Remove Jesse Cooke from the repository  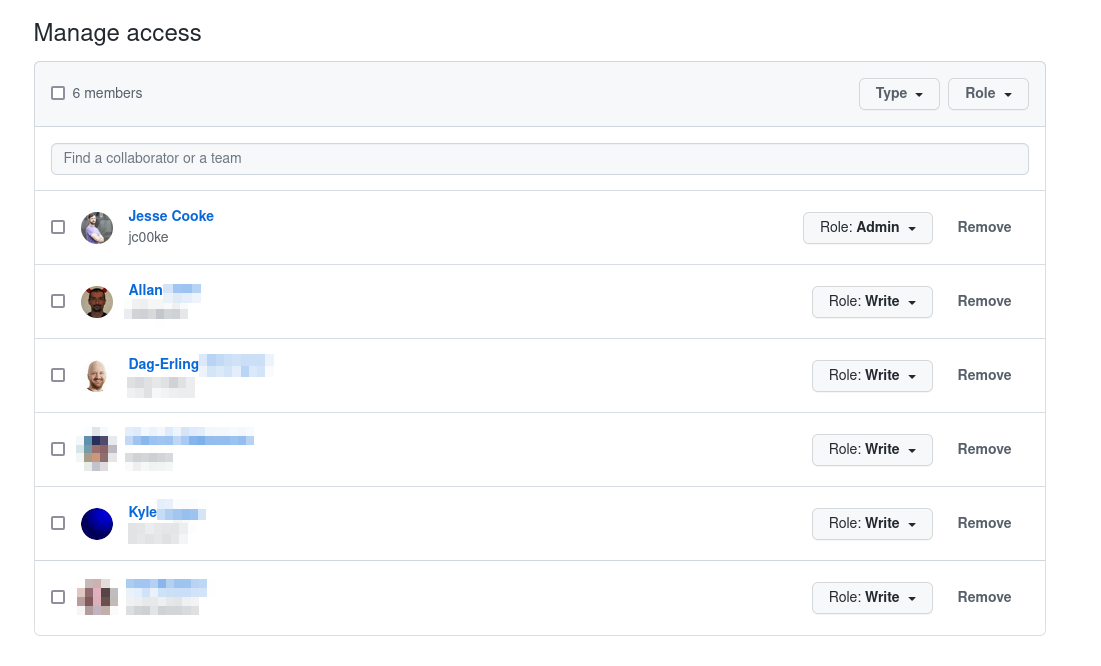(984, 227)
